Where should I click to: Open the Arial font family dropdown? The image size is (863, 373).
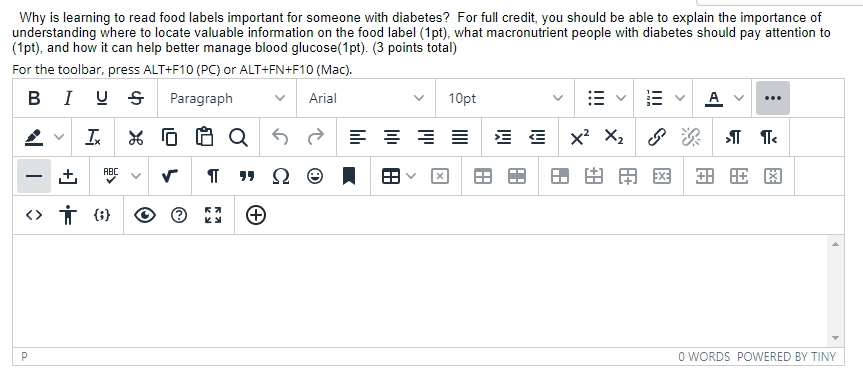(x=366, y=98)
